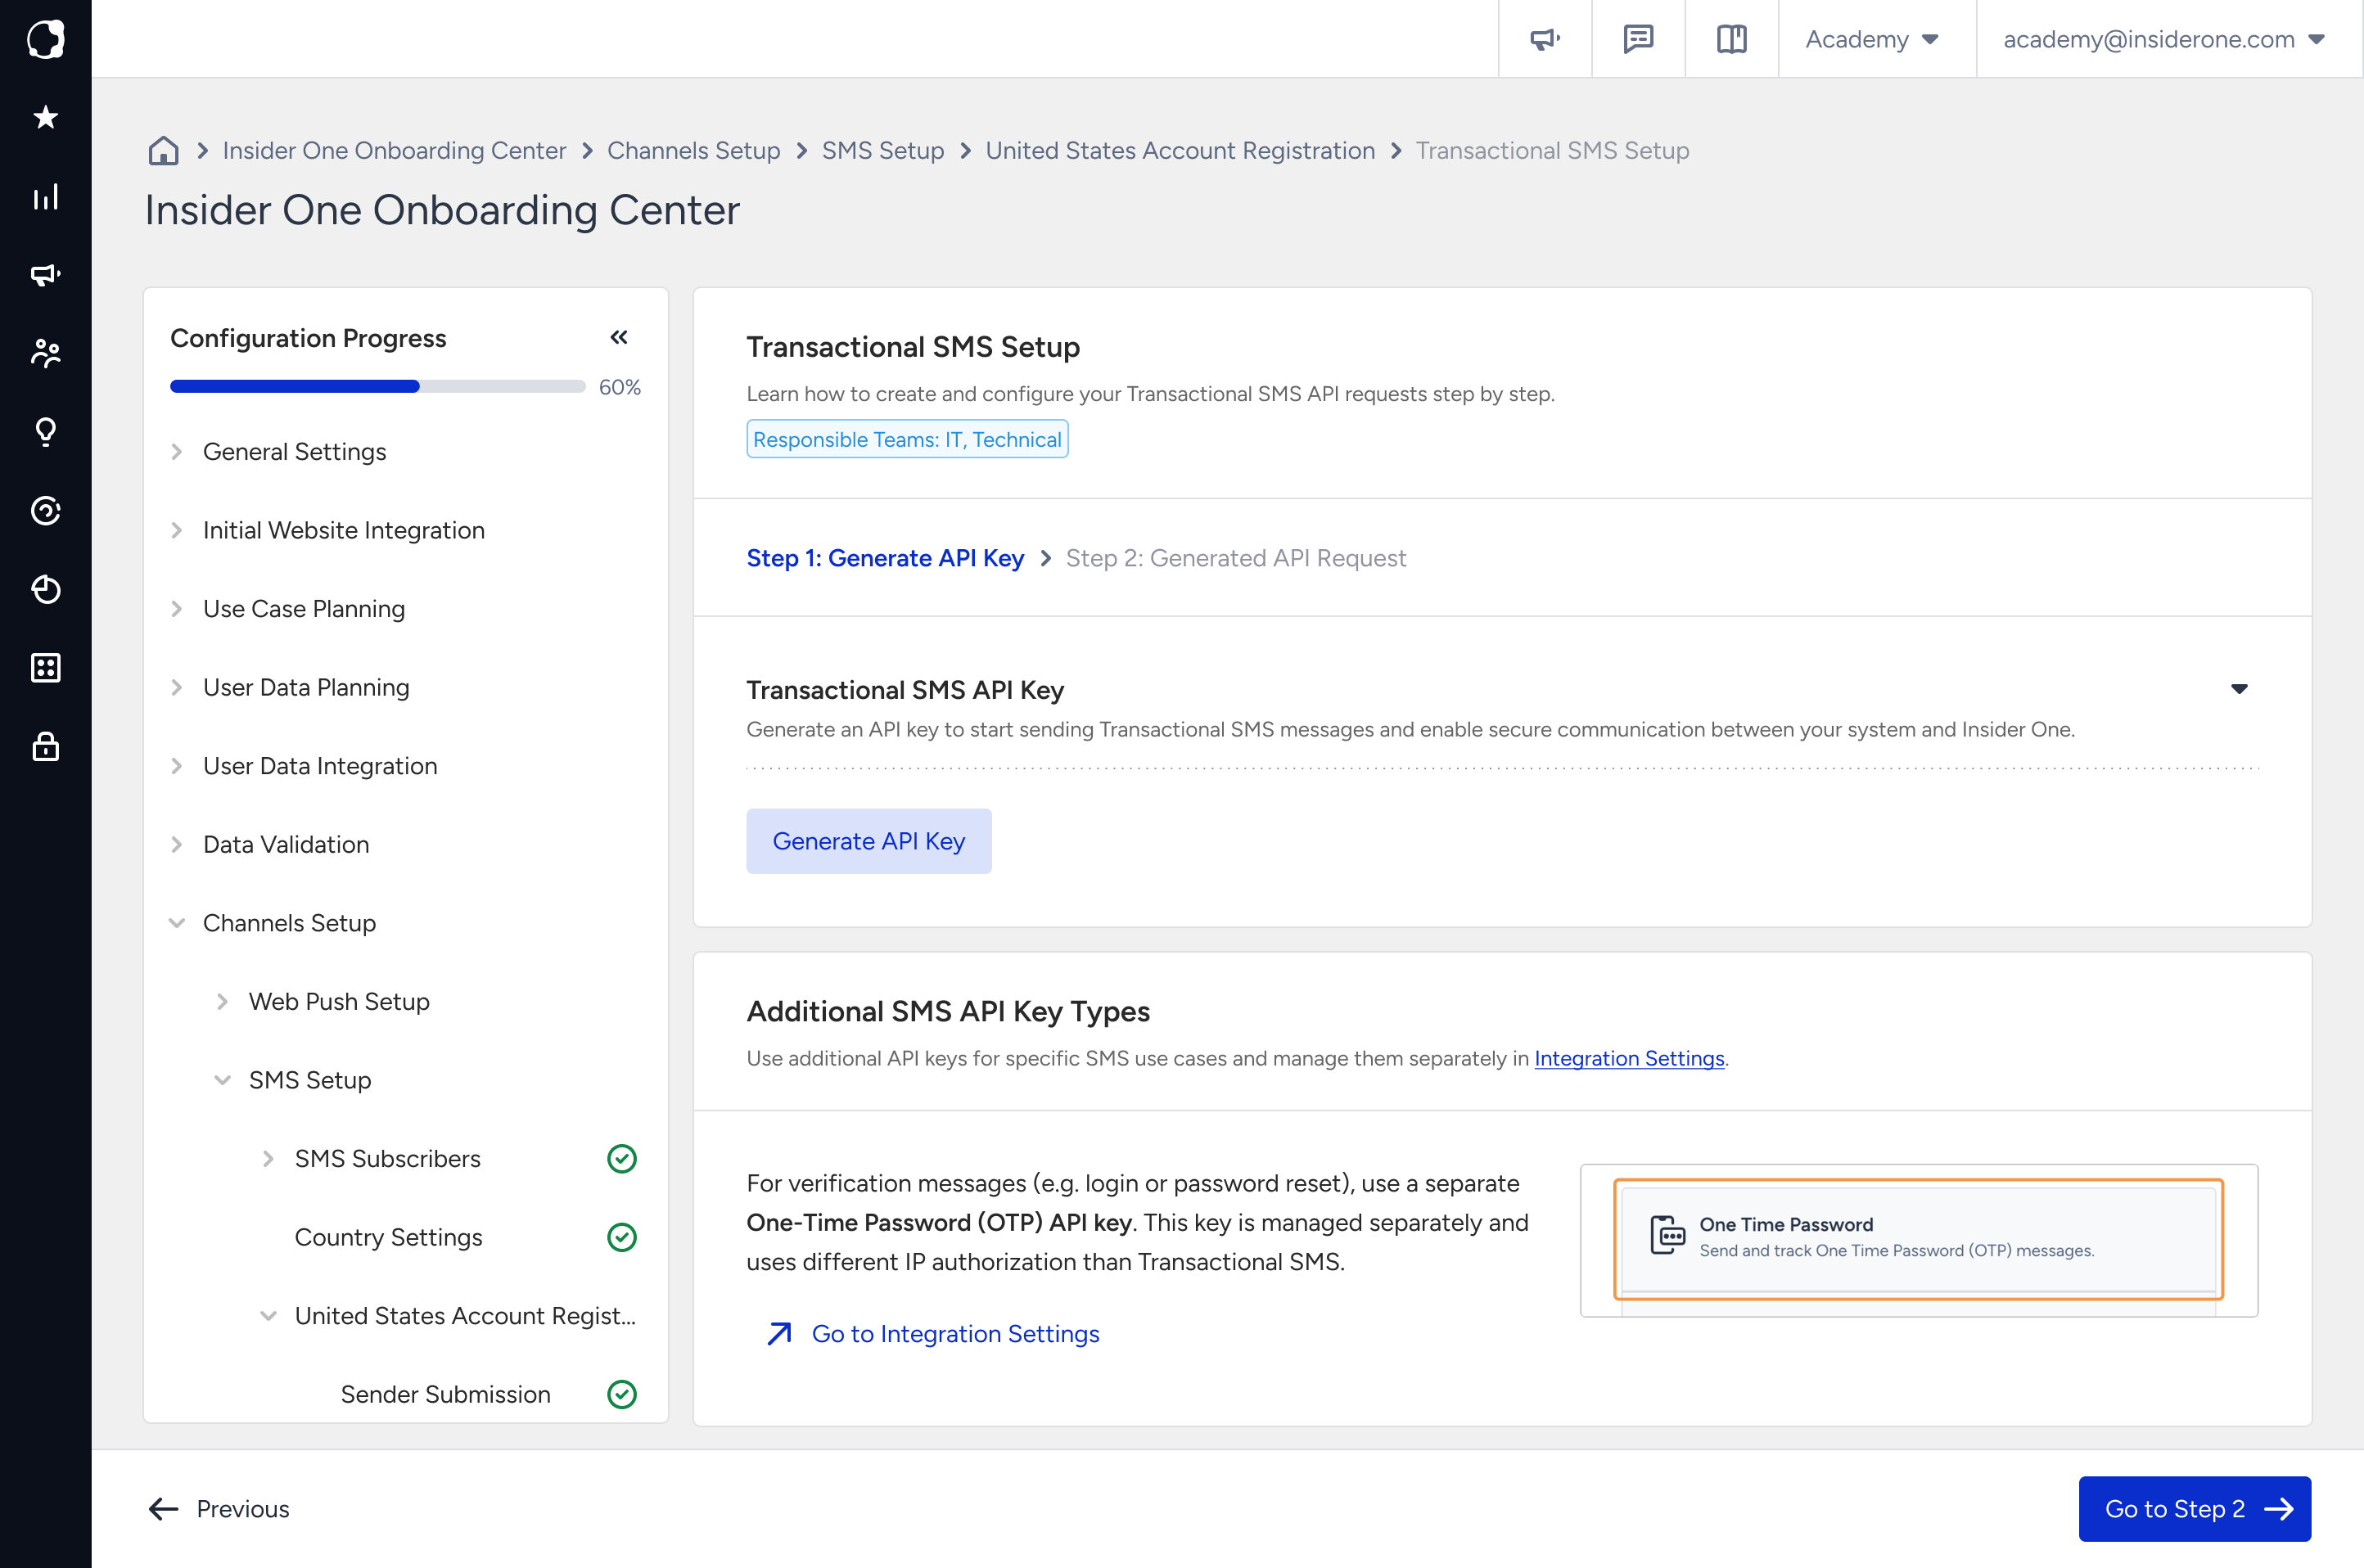Go to home via breadcrumb house icon
The width and height of the screenshot is (2364, 1568).
[164, 151]
